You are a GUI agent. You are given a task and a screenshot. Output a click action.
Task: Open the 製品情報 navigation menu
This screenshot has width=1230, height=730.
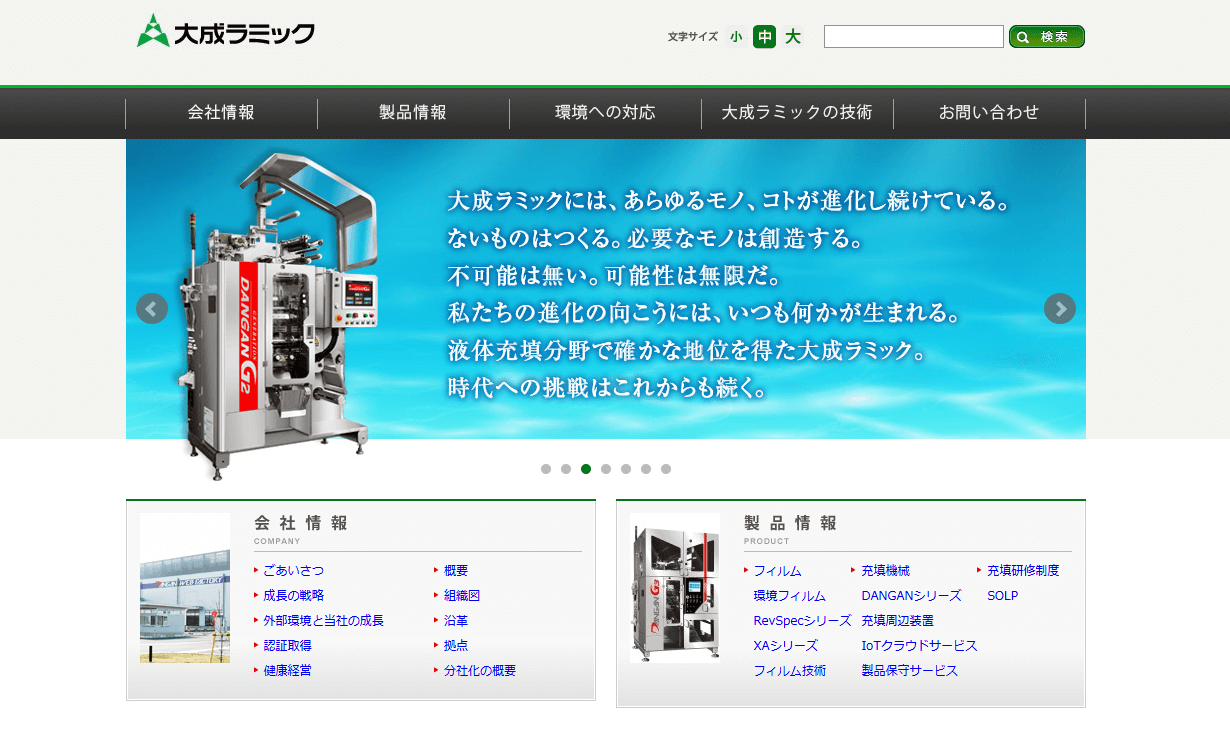tap(413, 113)
